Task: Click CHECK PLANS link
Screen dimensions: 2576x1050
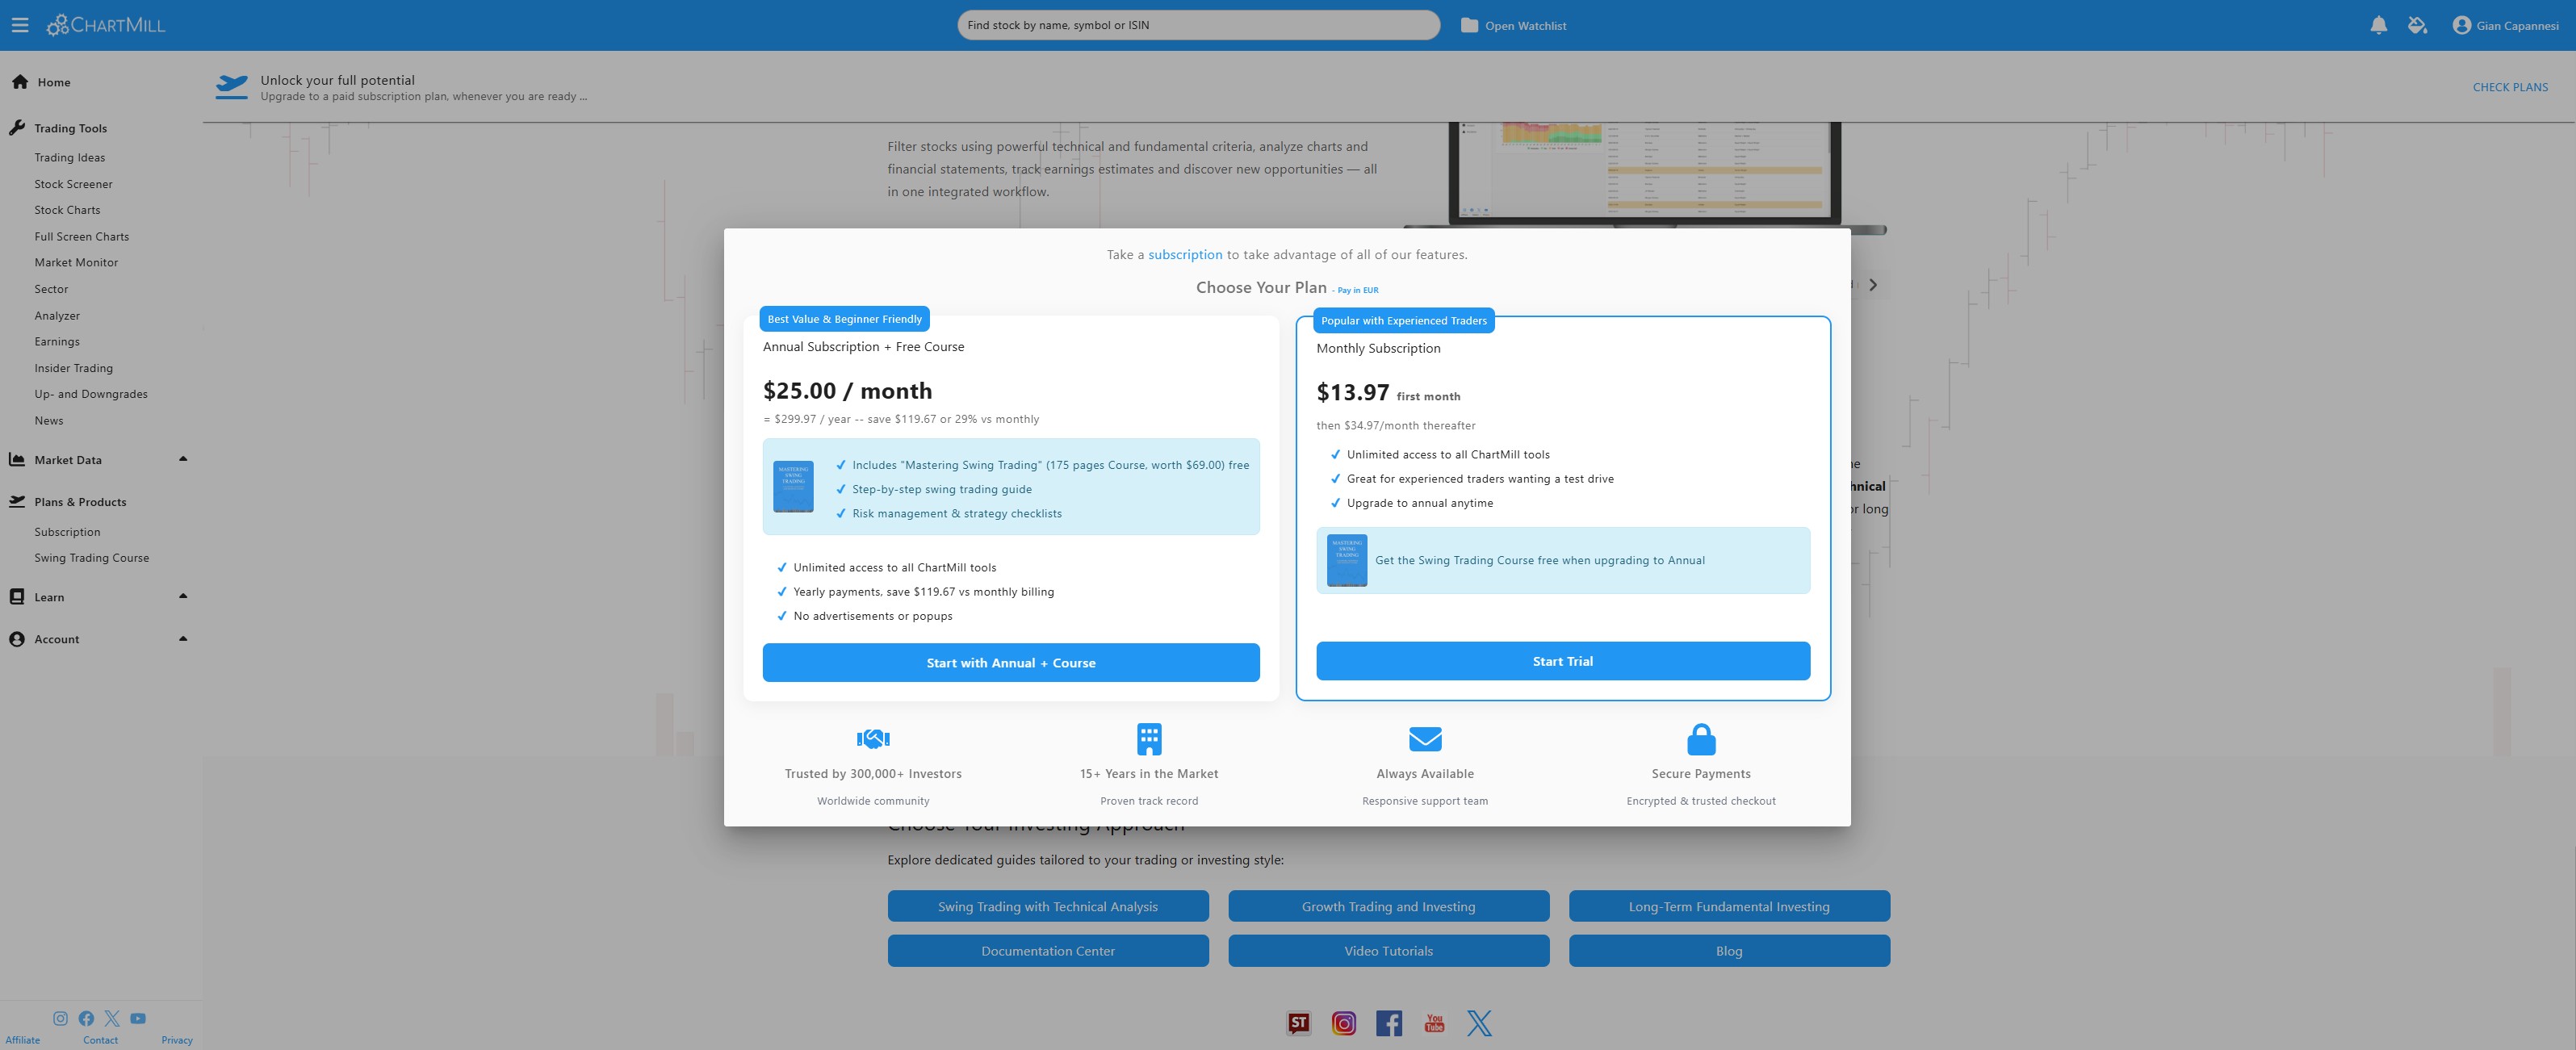Action: point(2510,87)
